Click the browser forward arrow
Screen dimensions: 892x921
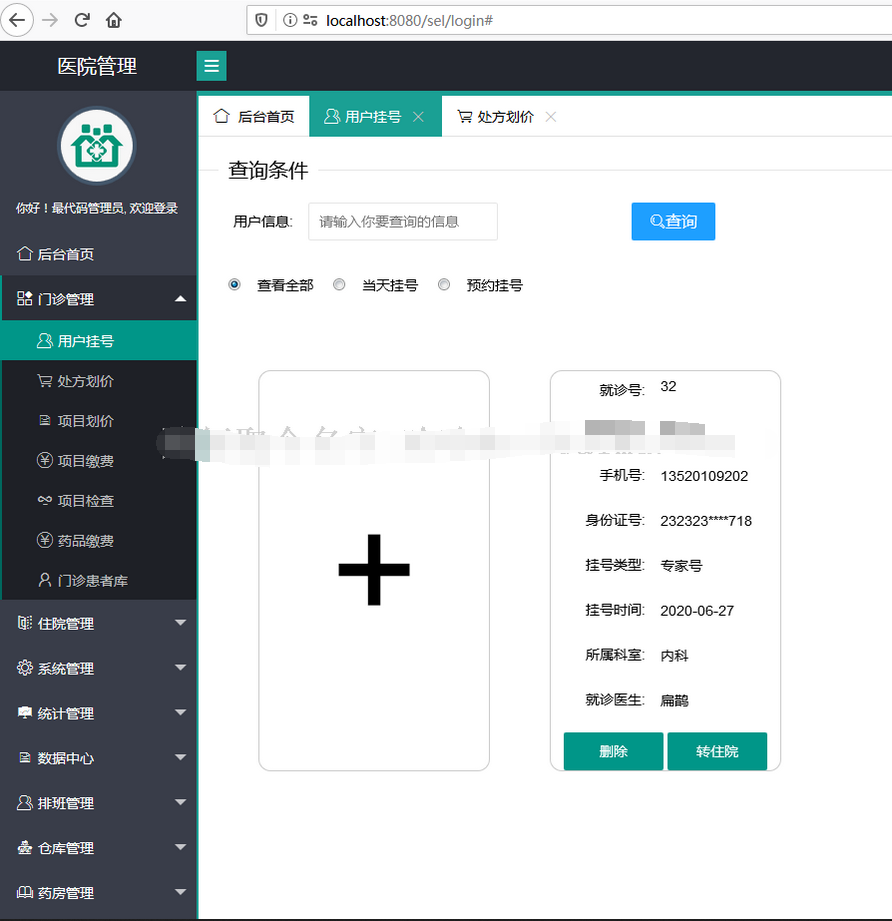click(51, 20)
